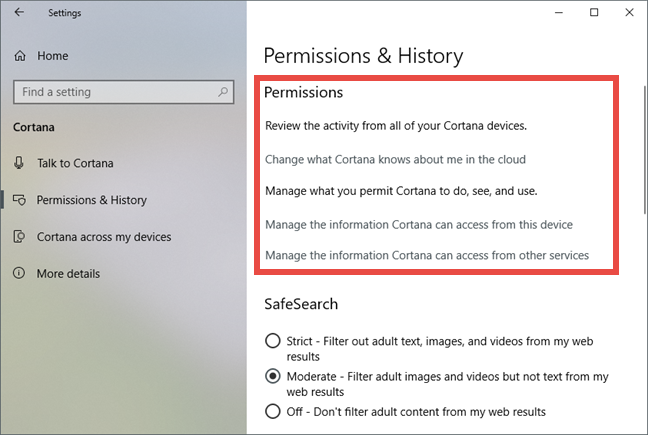Click the More details info icon

(x=19, y=273)
